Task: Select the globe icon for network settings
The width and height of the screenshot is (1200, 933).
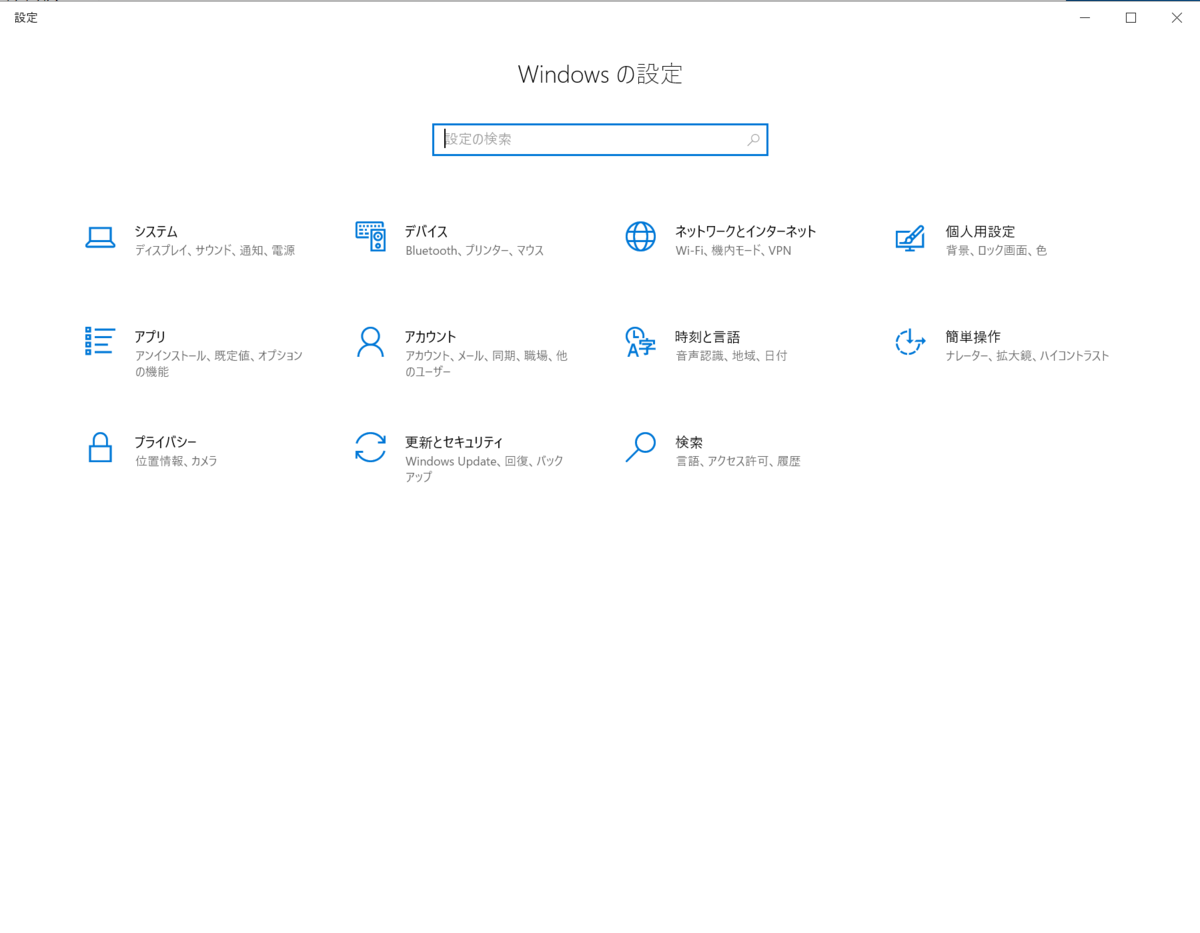Action: tap(640, 238)
